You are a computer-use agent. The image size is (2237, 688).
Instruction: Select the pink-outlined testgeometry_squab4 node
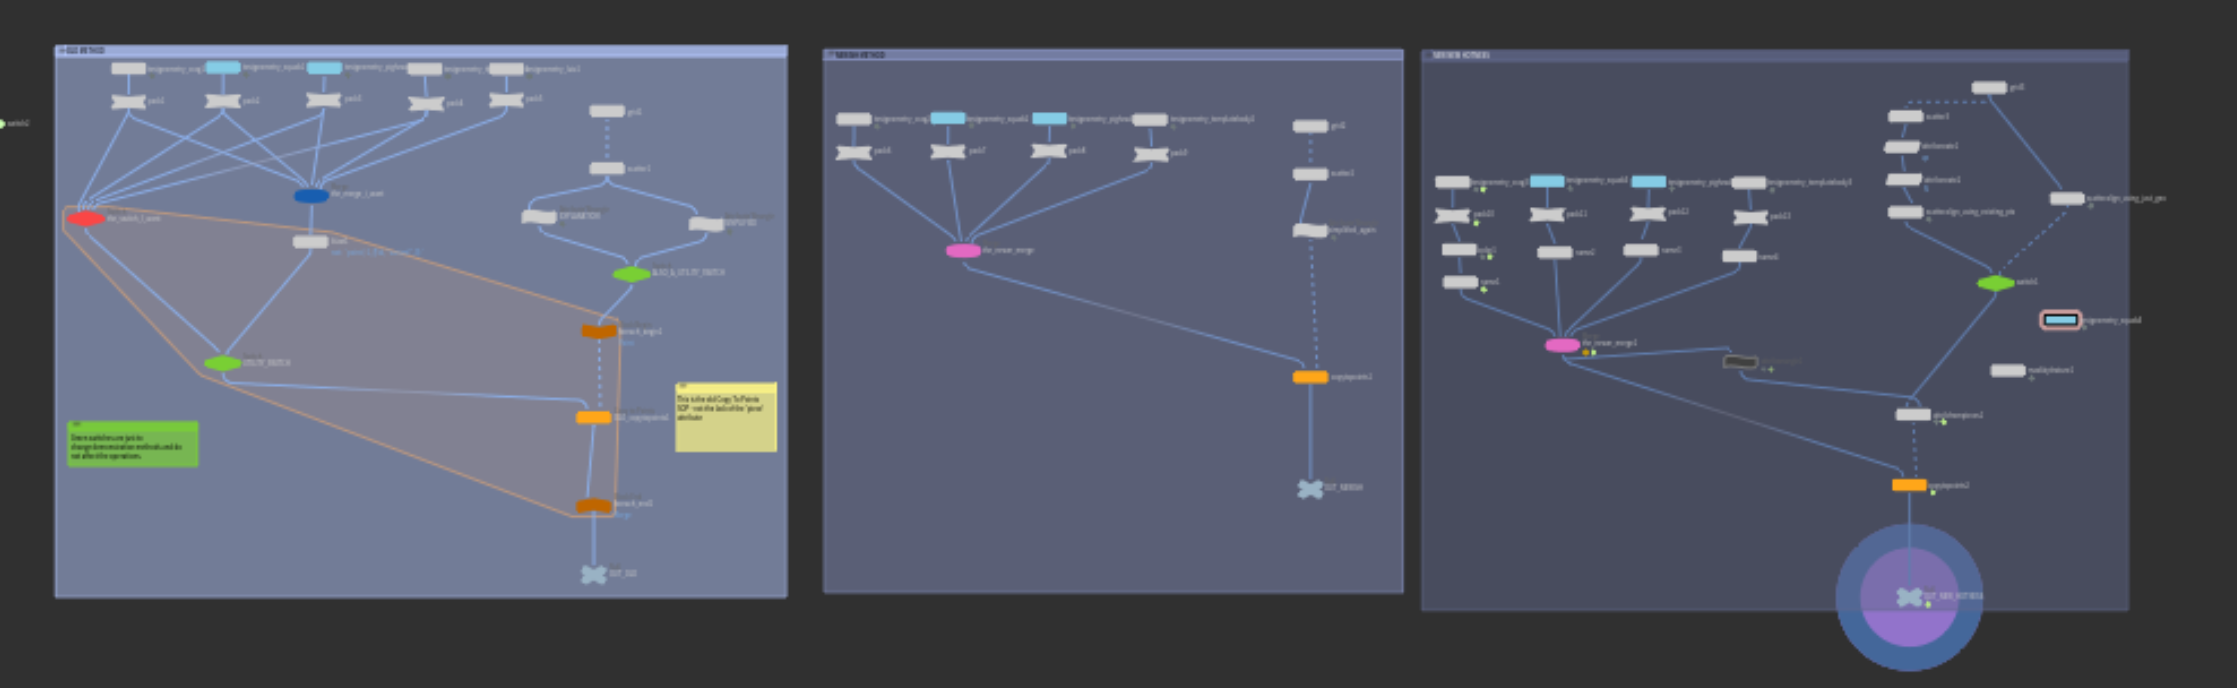(x=2060, y=320)
